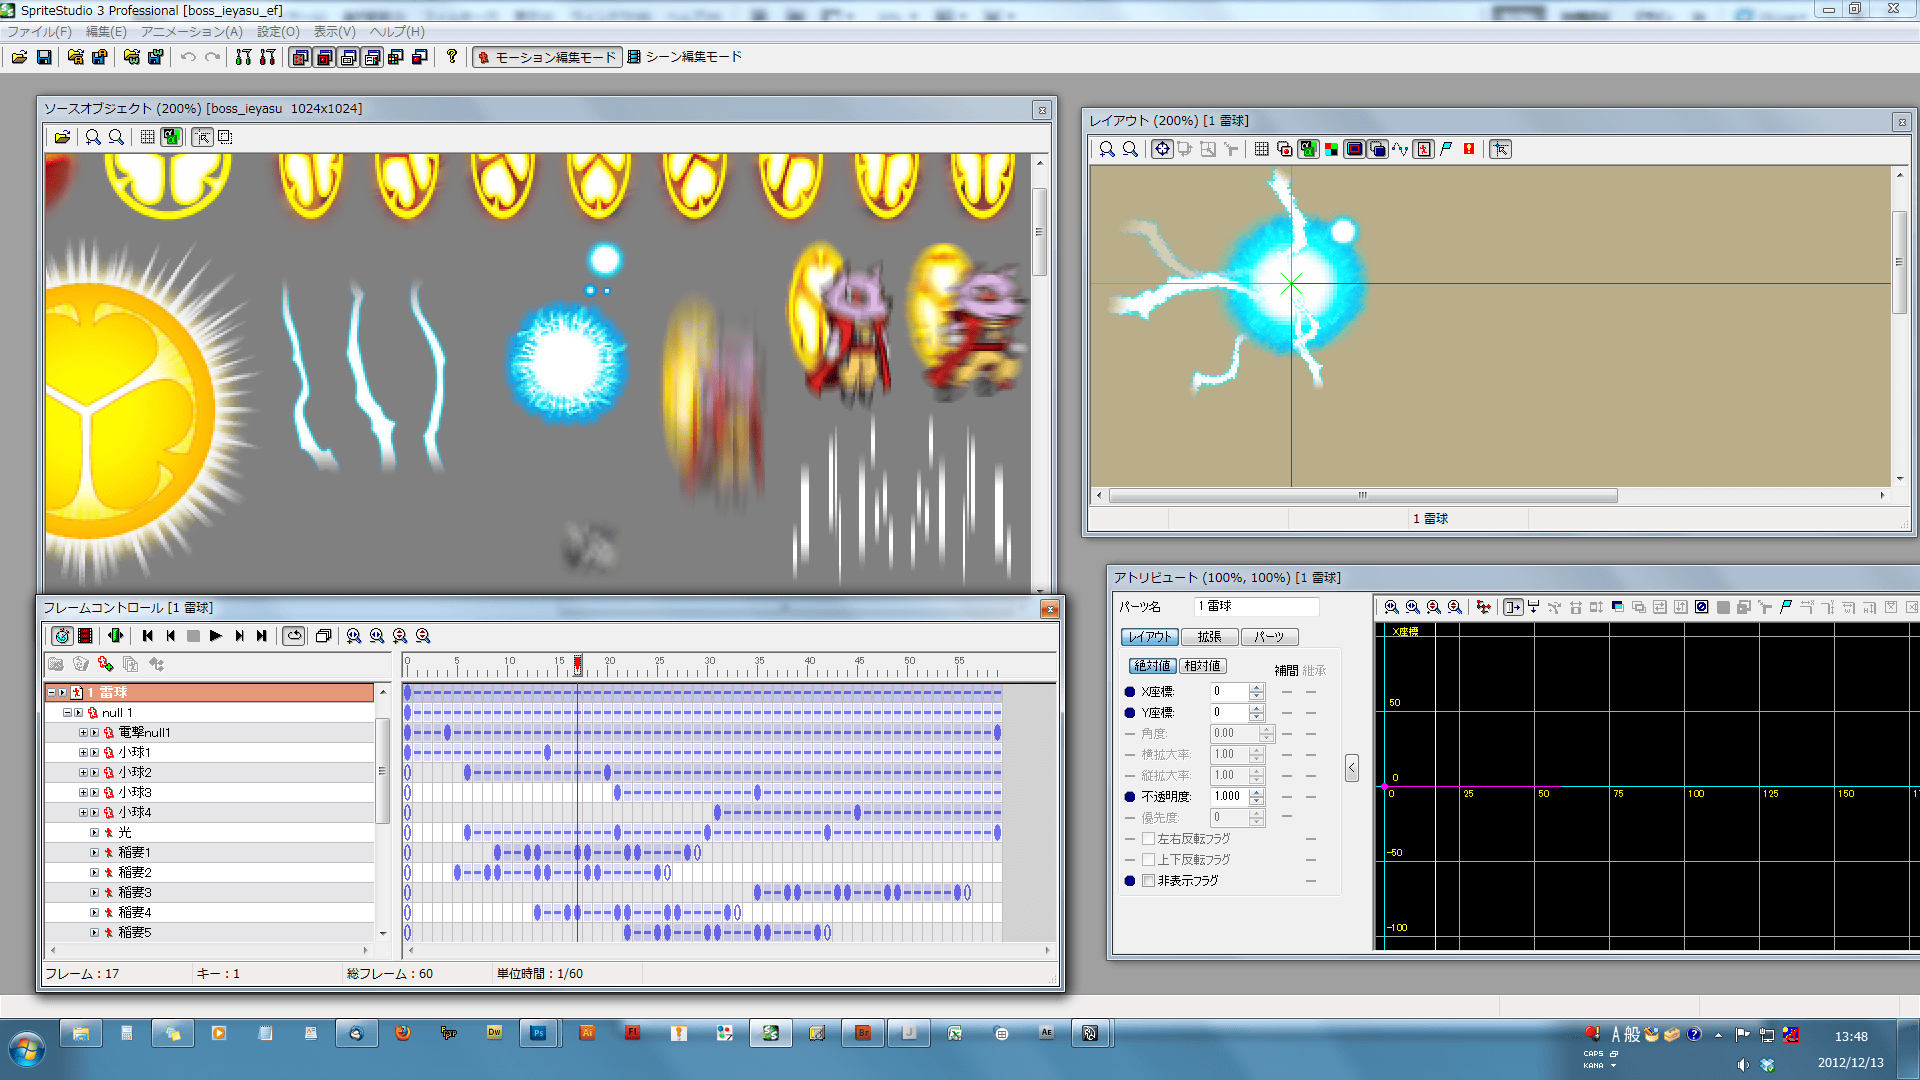Click the grid icon in Layout toolbar
Screen dimensions: 1920x1080
1262,149
